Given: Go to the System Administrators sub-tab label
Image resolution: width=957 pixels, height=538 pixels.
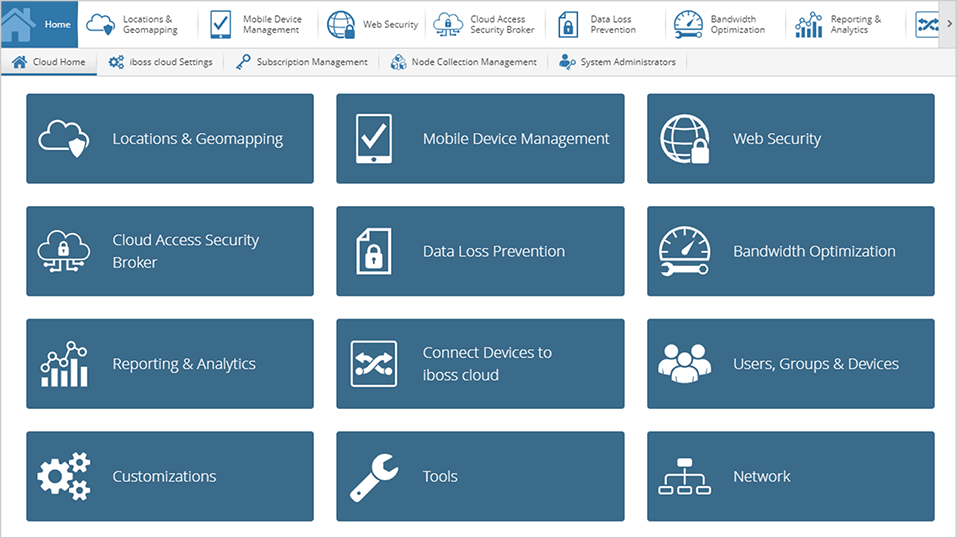Looking at the screenshot, I should tap(628, 62).
